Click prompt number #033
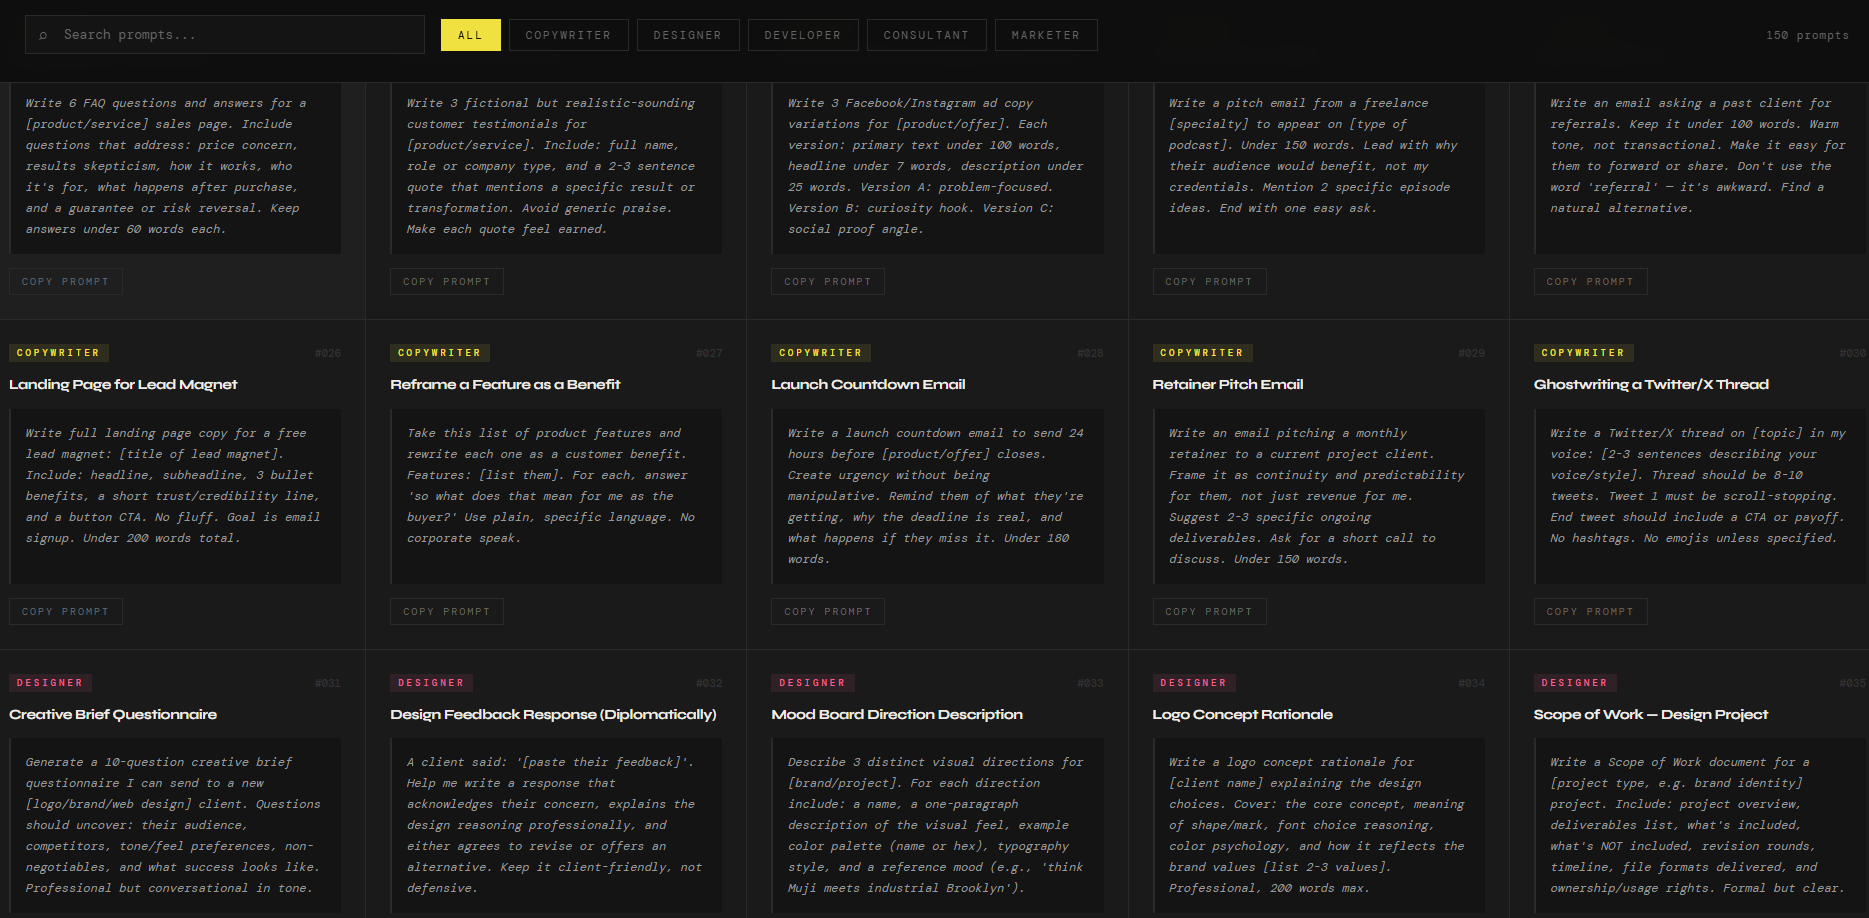 1090,684
